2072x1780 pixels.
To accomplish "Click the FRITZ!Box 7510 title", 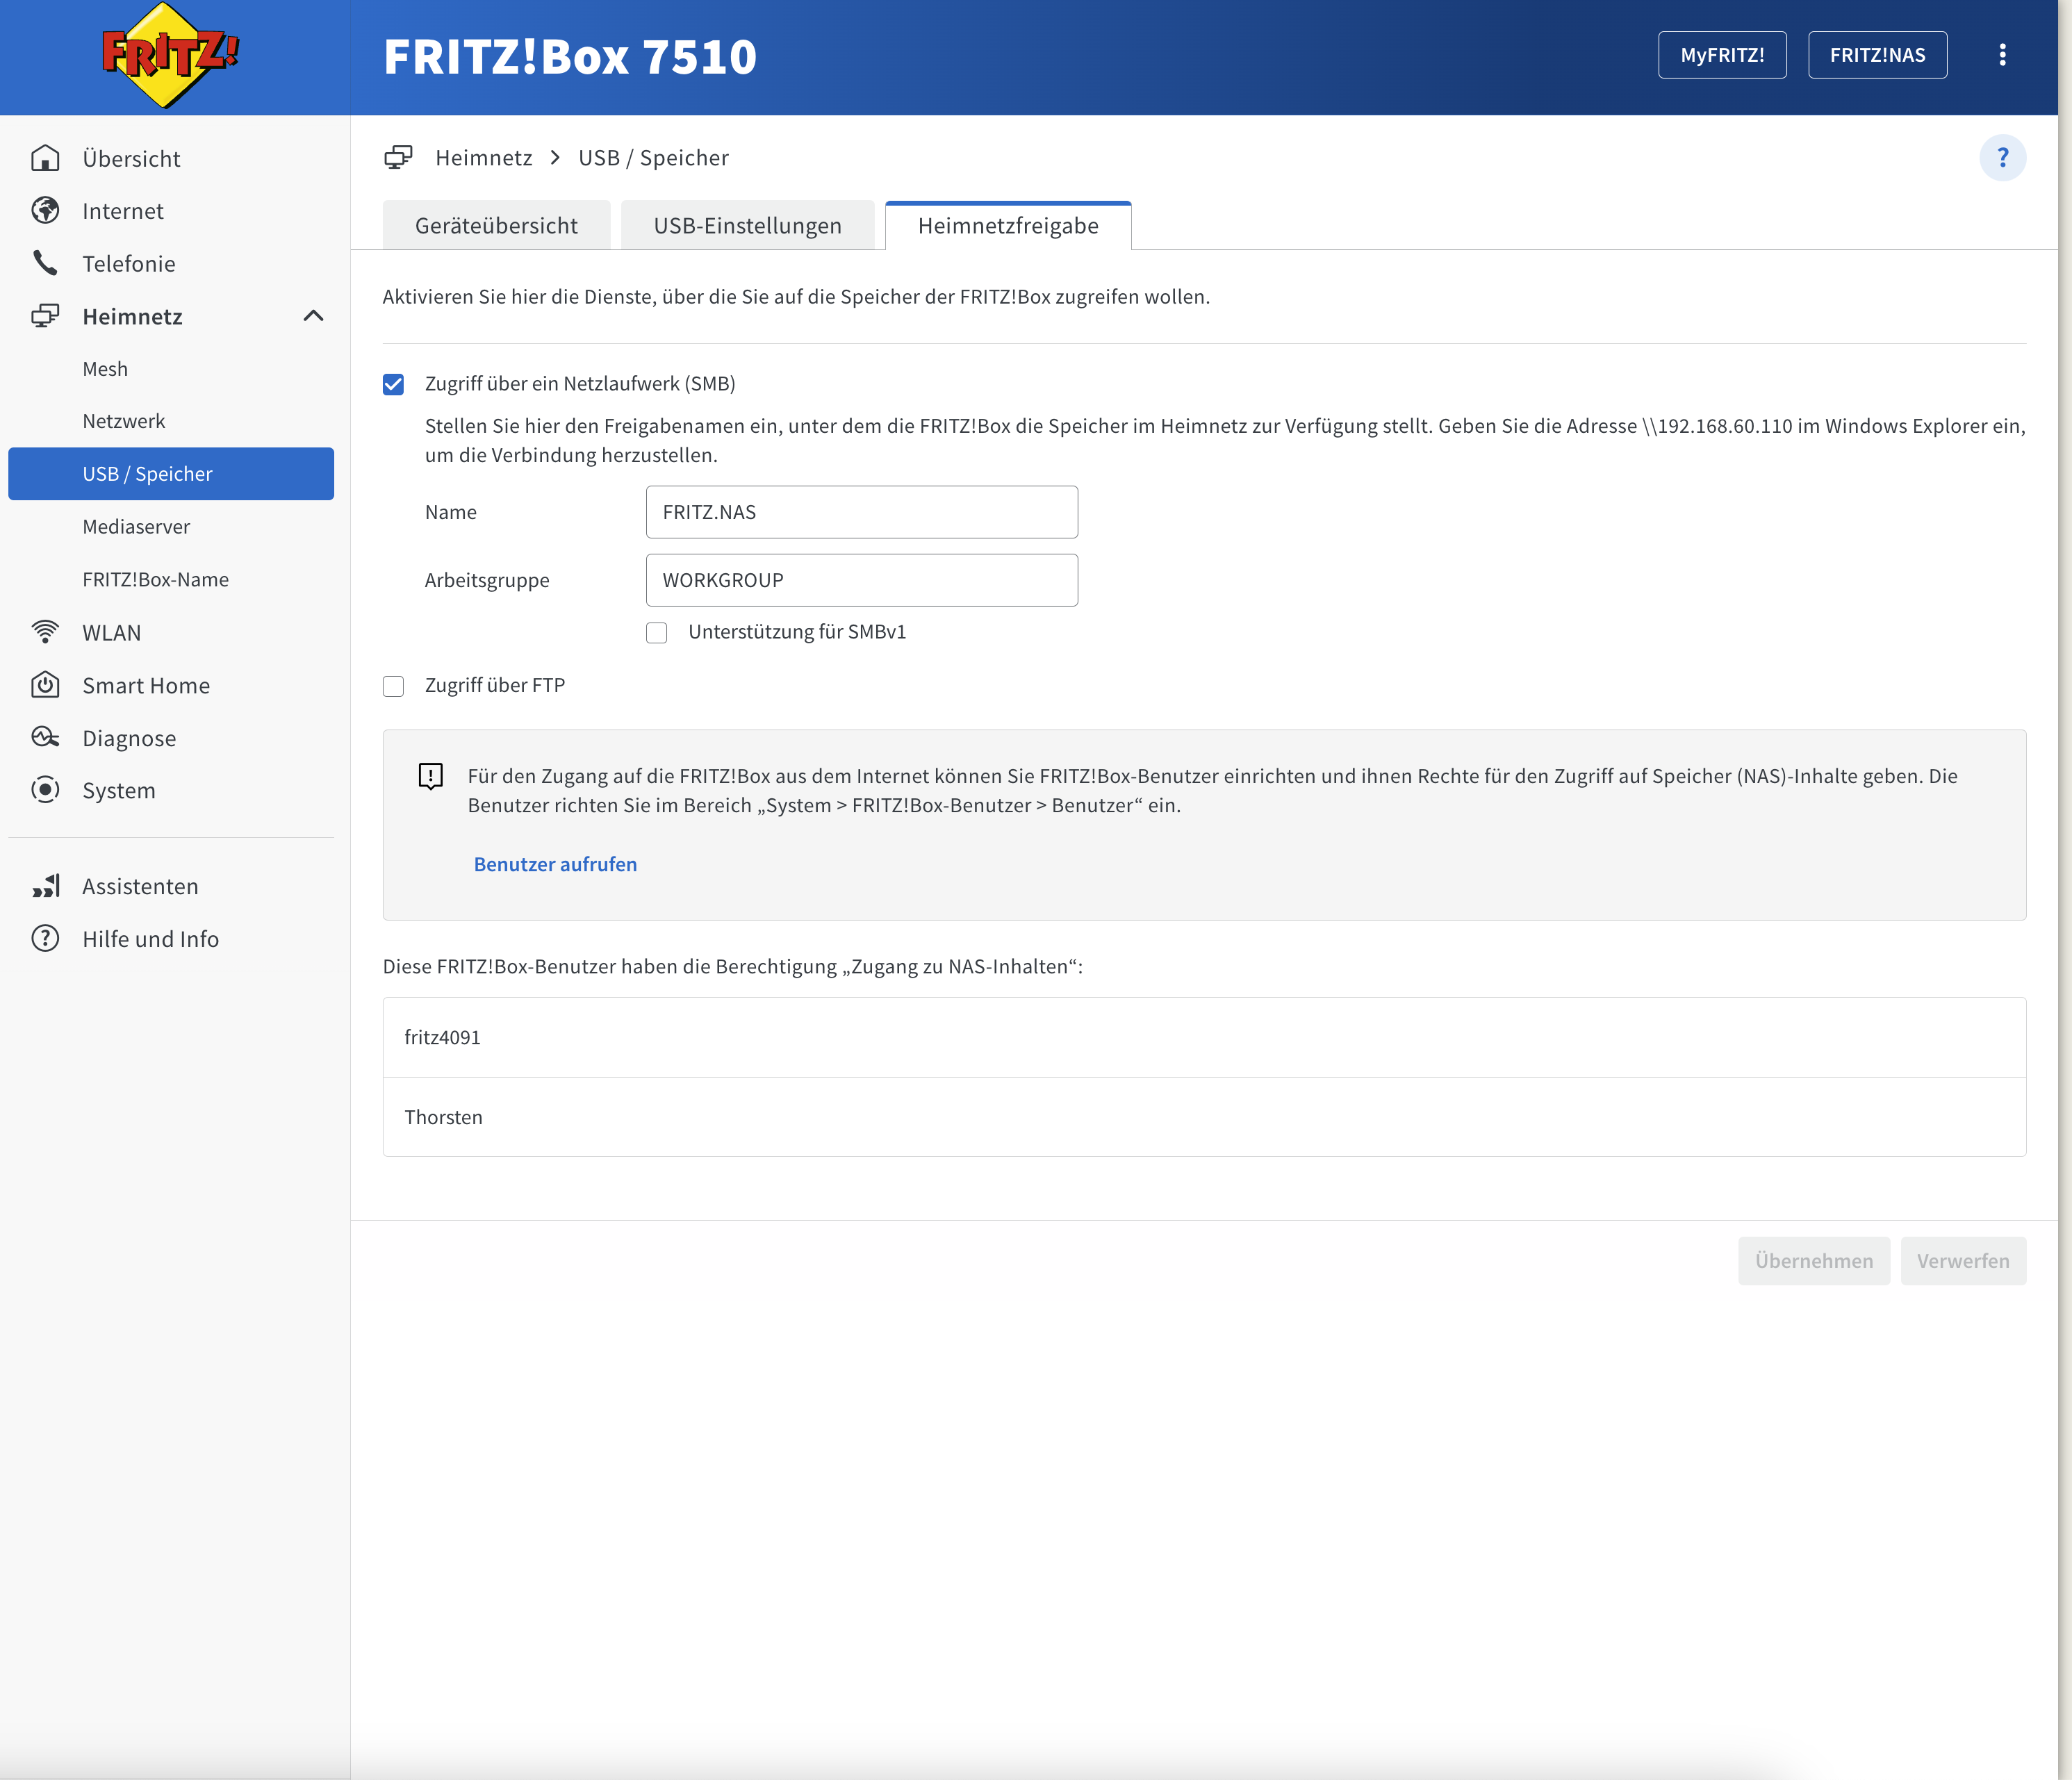I will (x=570, y=56).
